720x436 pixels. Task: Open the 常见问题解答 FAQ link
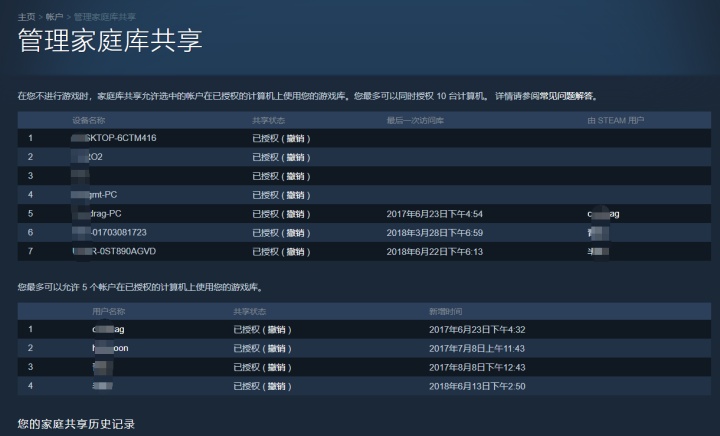(566, 96)
